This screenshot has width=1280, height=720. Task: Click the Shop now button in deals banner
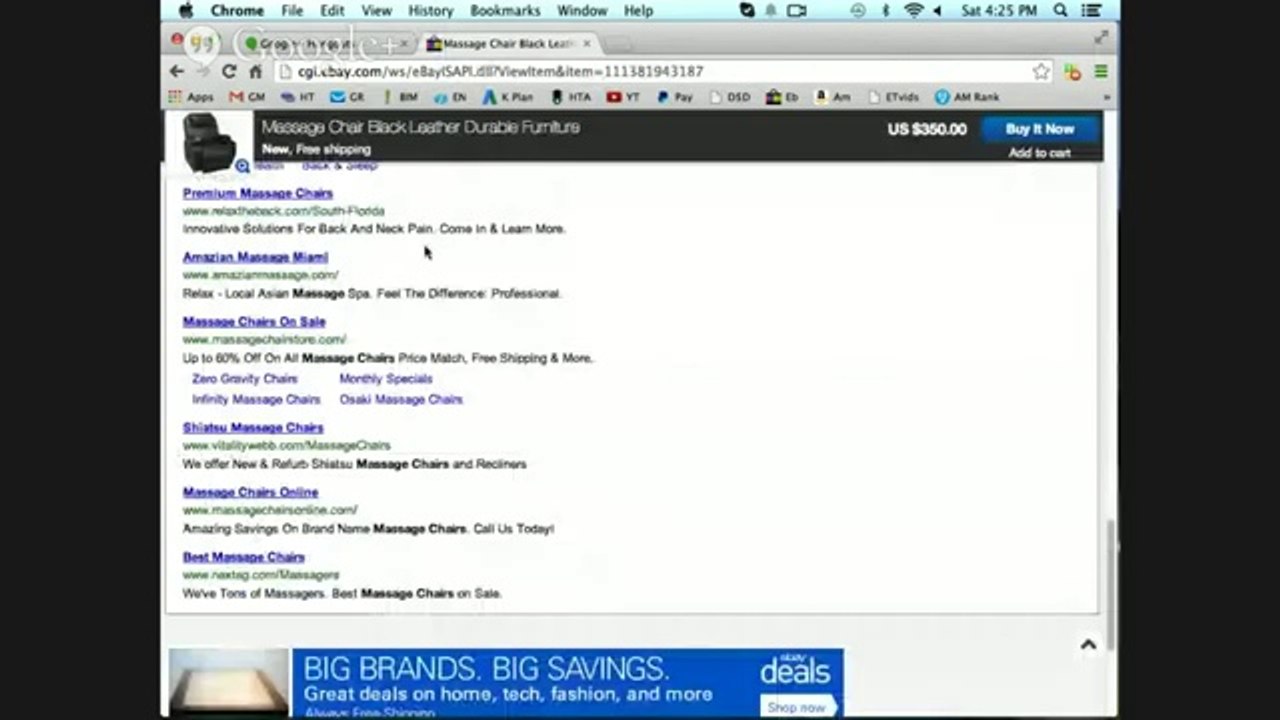pos(797,707)
